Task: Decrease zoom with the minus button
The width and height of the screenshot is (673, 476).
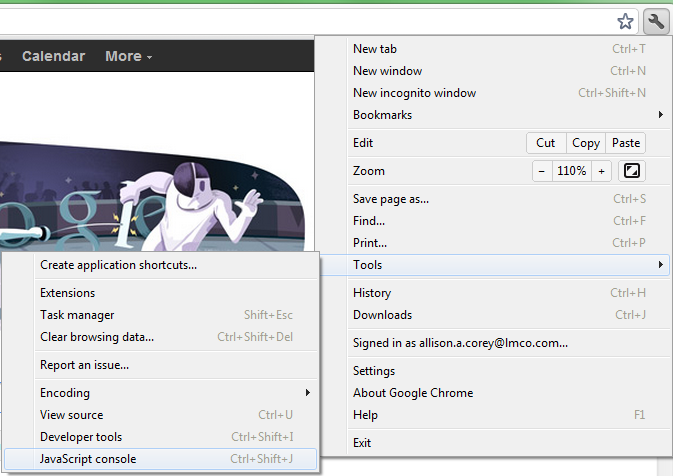Action: pyautogui.click(x=542, y=171)
